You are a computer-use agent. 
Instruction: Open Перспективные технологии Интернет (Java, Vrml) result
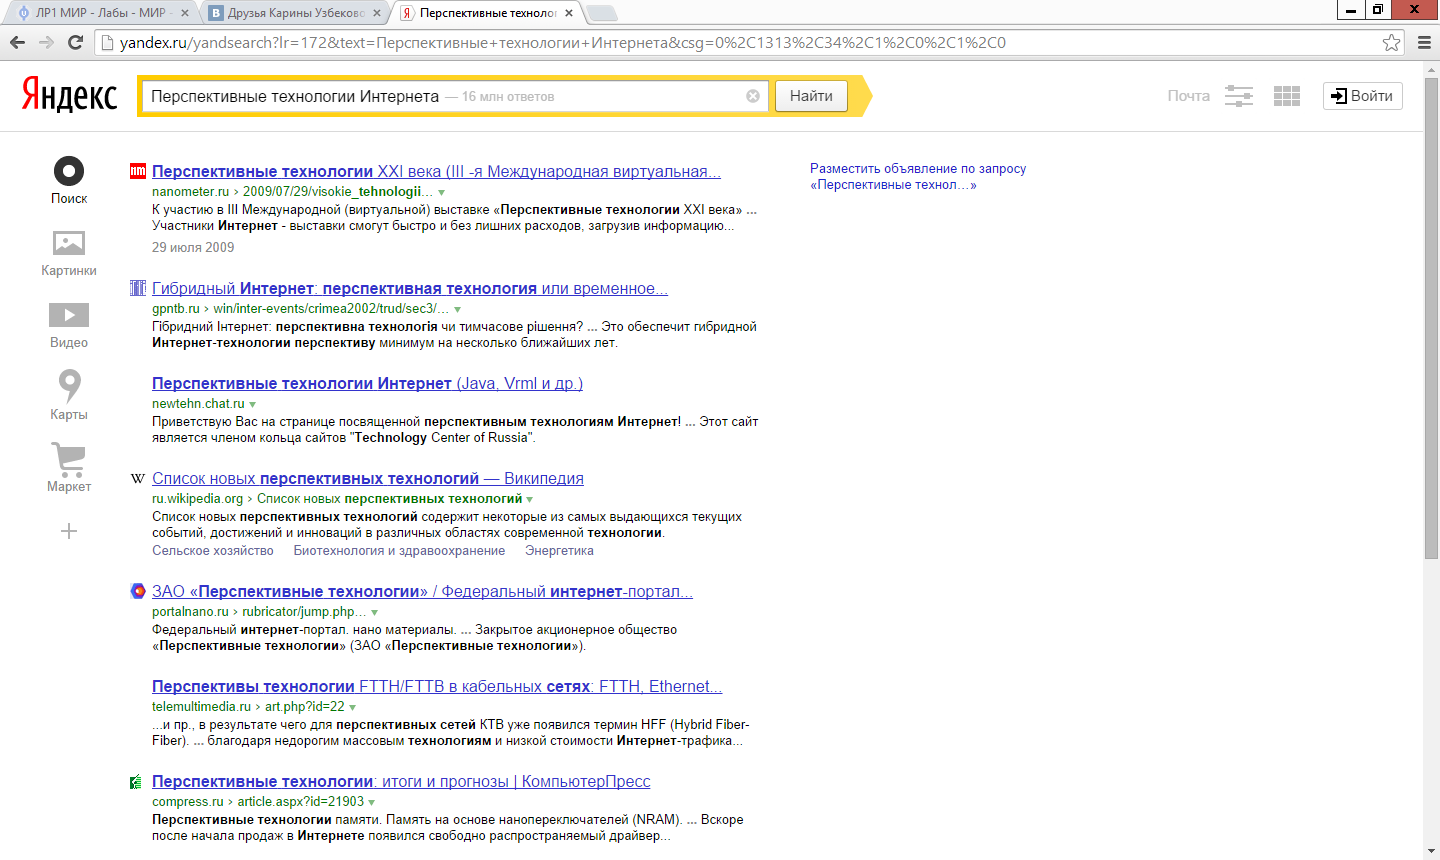click(x=367, y=383)
